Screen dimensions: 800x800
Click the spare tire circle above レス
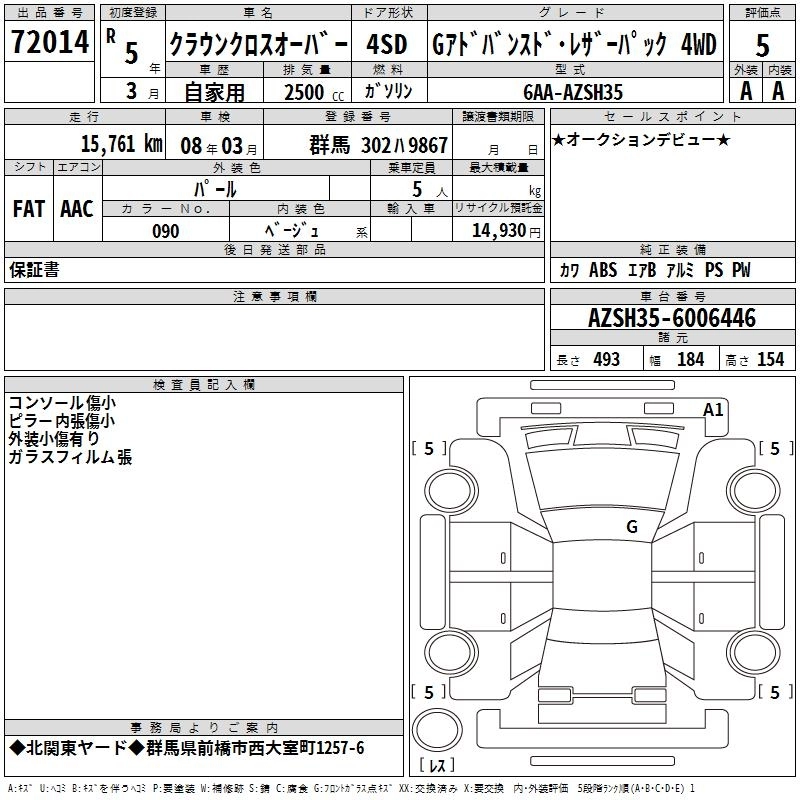tap(437, 730)
